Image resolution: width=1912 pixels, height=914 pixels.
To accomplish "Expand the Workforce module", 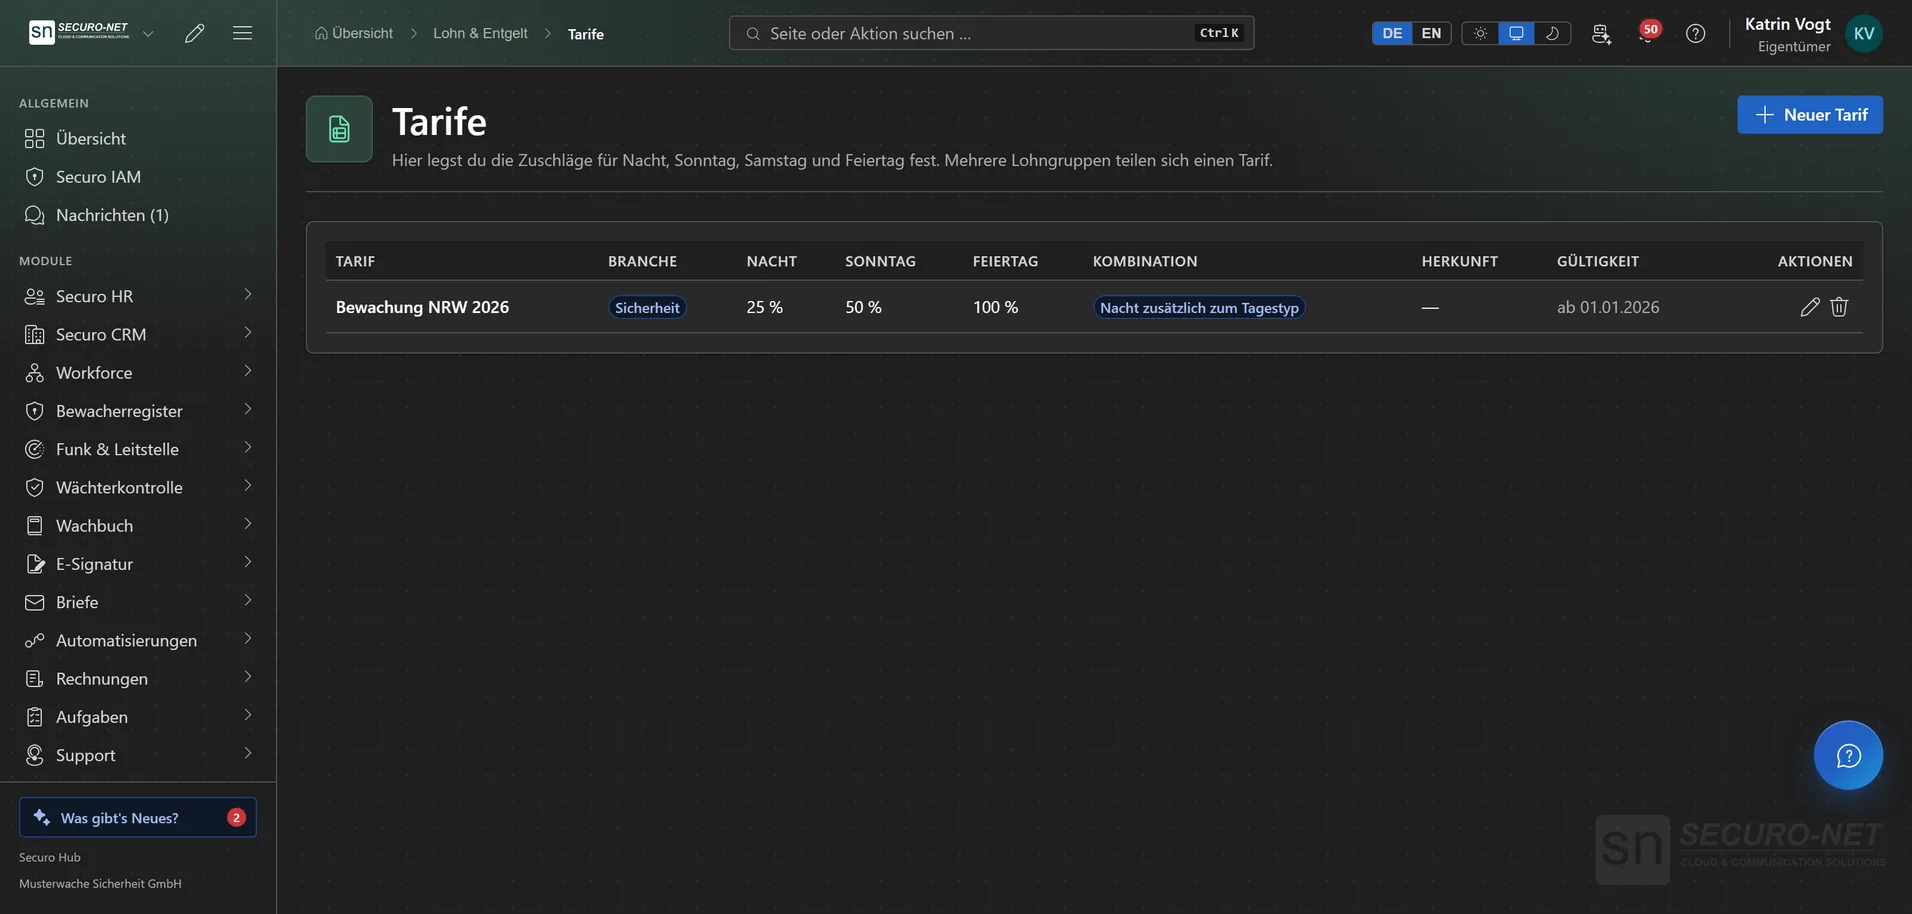I will pyautogui.click(x=138, y=372).
